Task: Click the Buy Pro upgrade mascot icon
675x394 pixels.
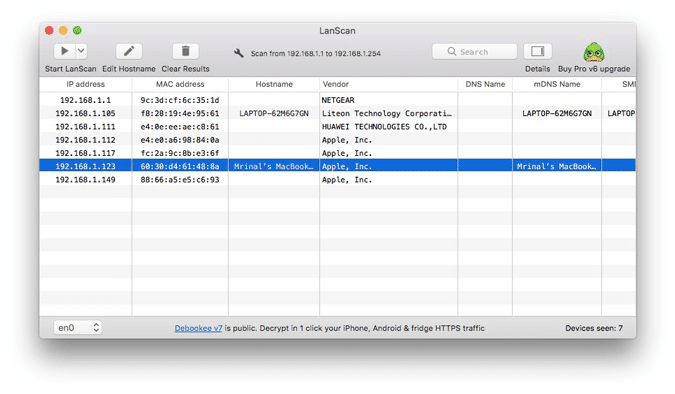Action: click(x=594, y=52)
